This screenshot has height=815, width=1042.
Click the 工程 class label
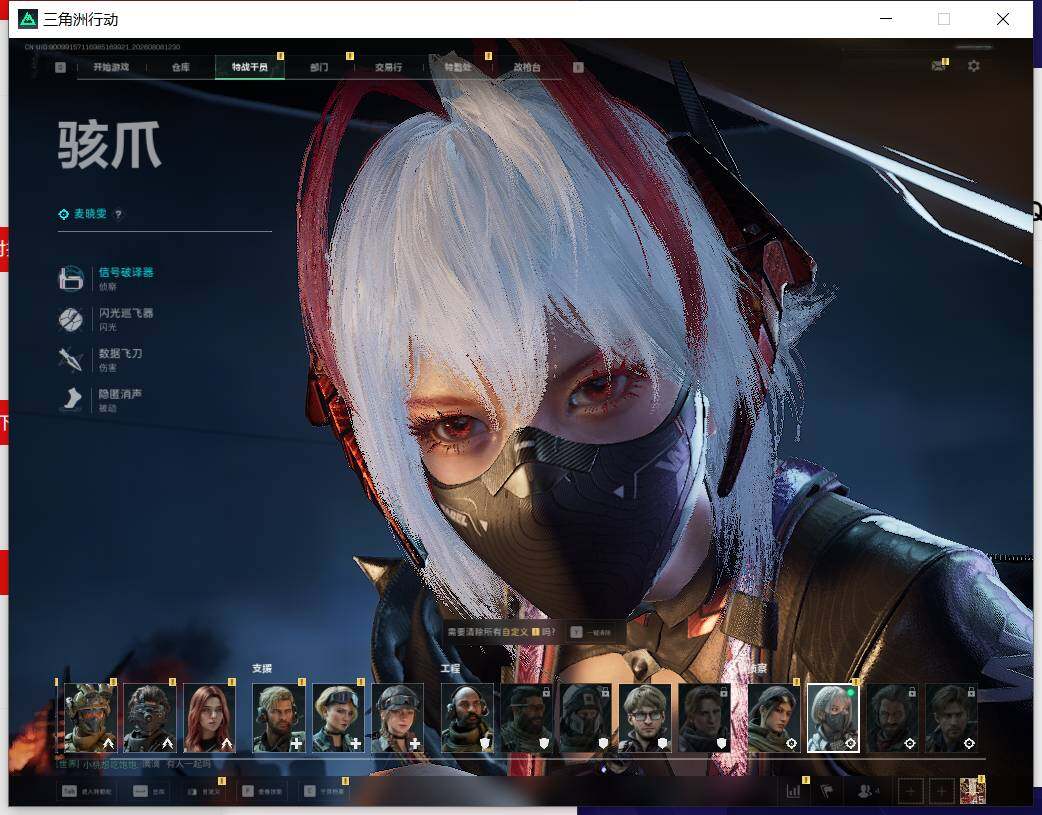click(450, 668)
